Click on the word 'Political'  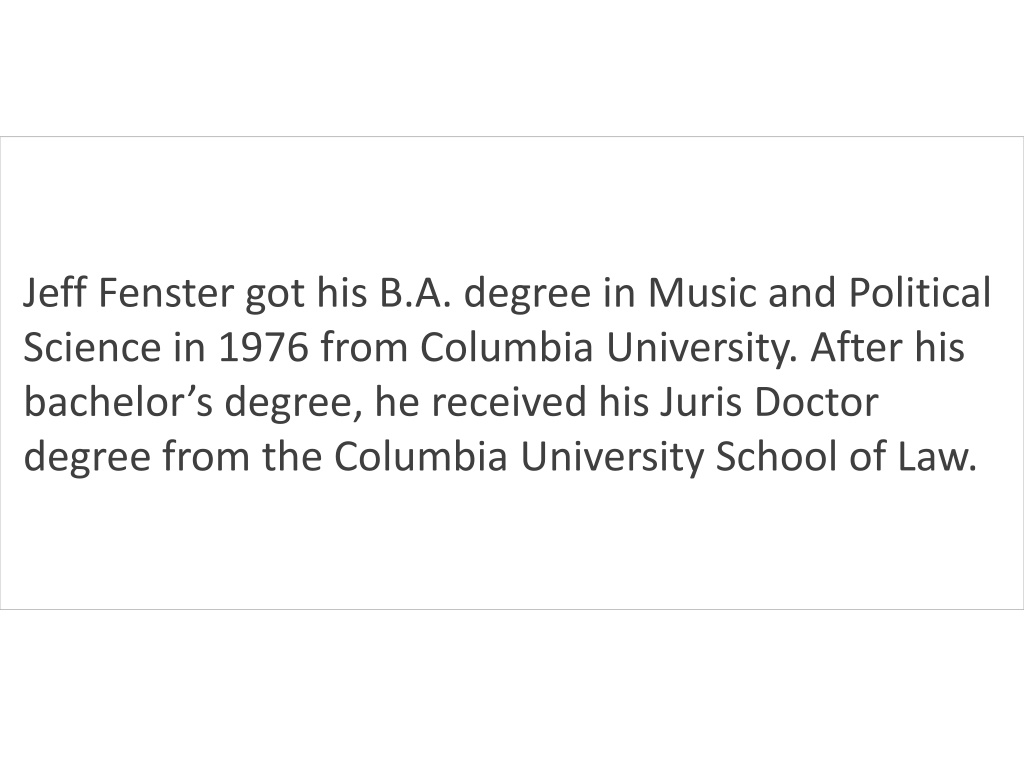click(x=920, y=293)
